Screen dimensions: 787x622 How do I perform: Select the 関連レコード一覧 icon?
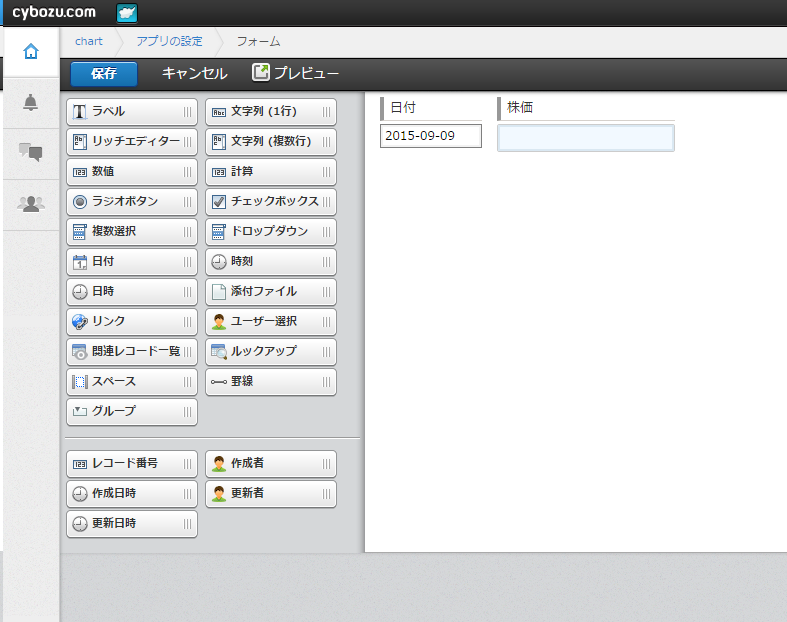tap(80, 352)
